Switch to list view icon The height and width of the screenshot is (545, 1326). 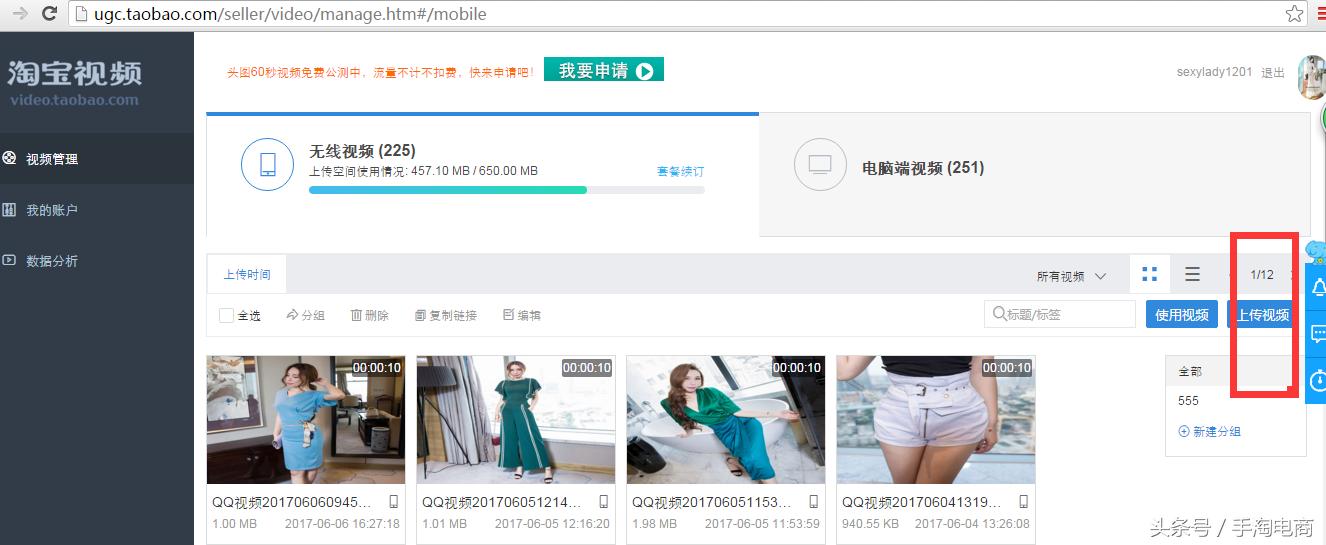click(x=1192, y=274)
